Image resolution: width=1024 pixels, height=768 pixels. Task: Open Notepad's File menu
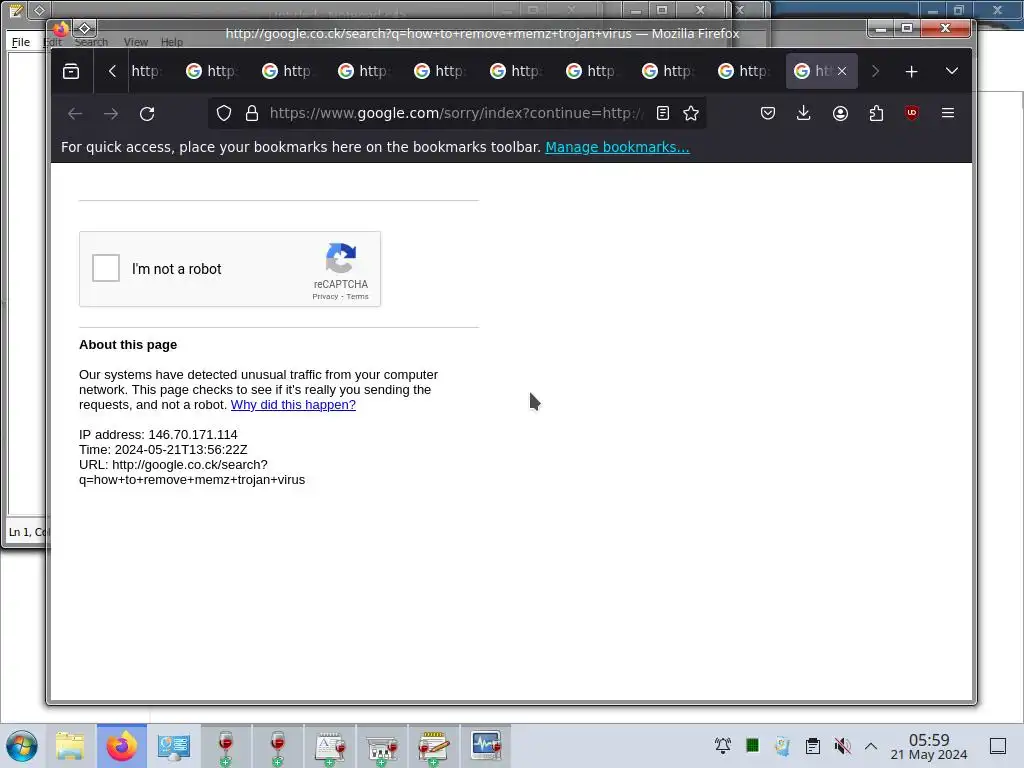21,42
